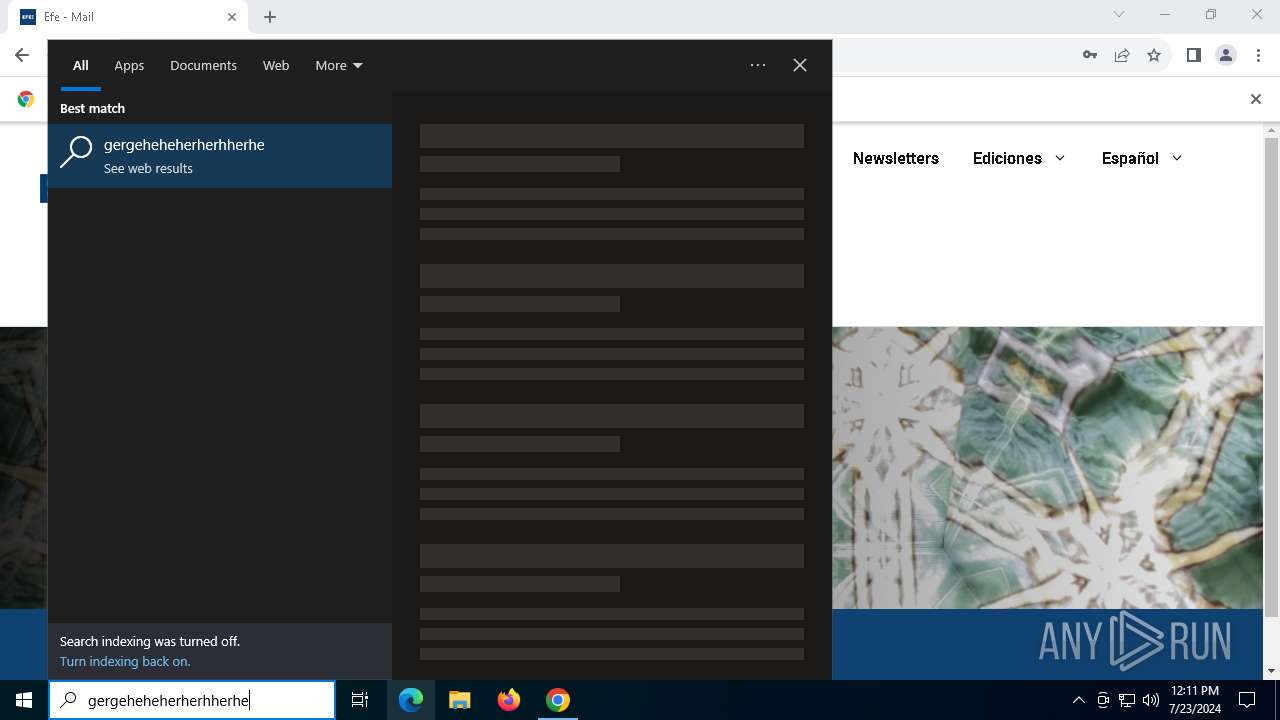The width and height of the screenshot is (1280, 720).
Task: Toggle Chrome side panel icon
Action: (x=1194, y=55)
